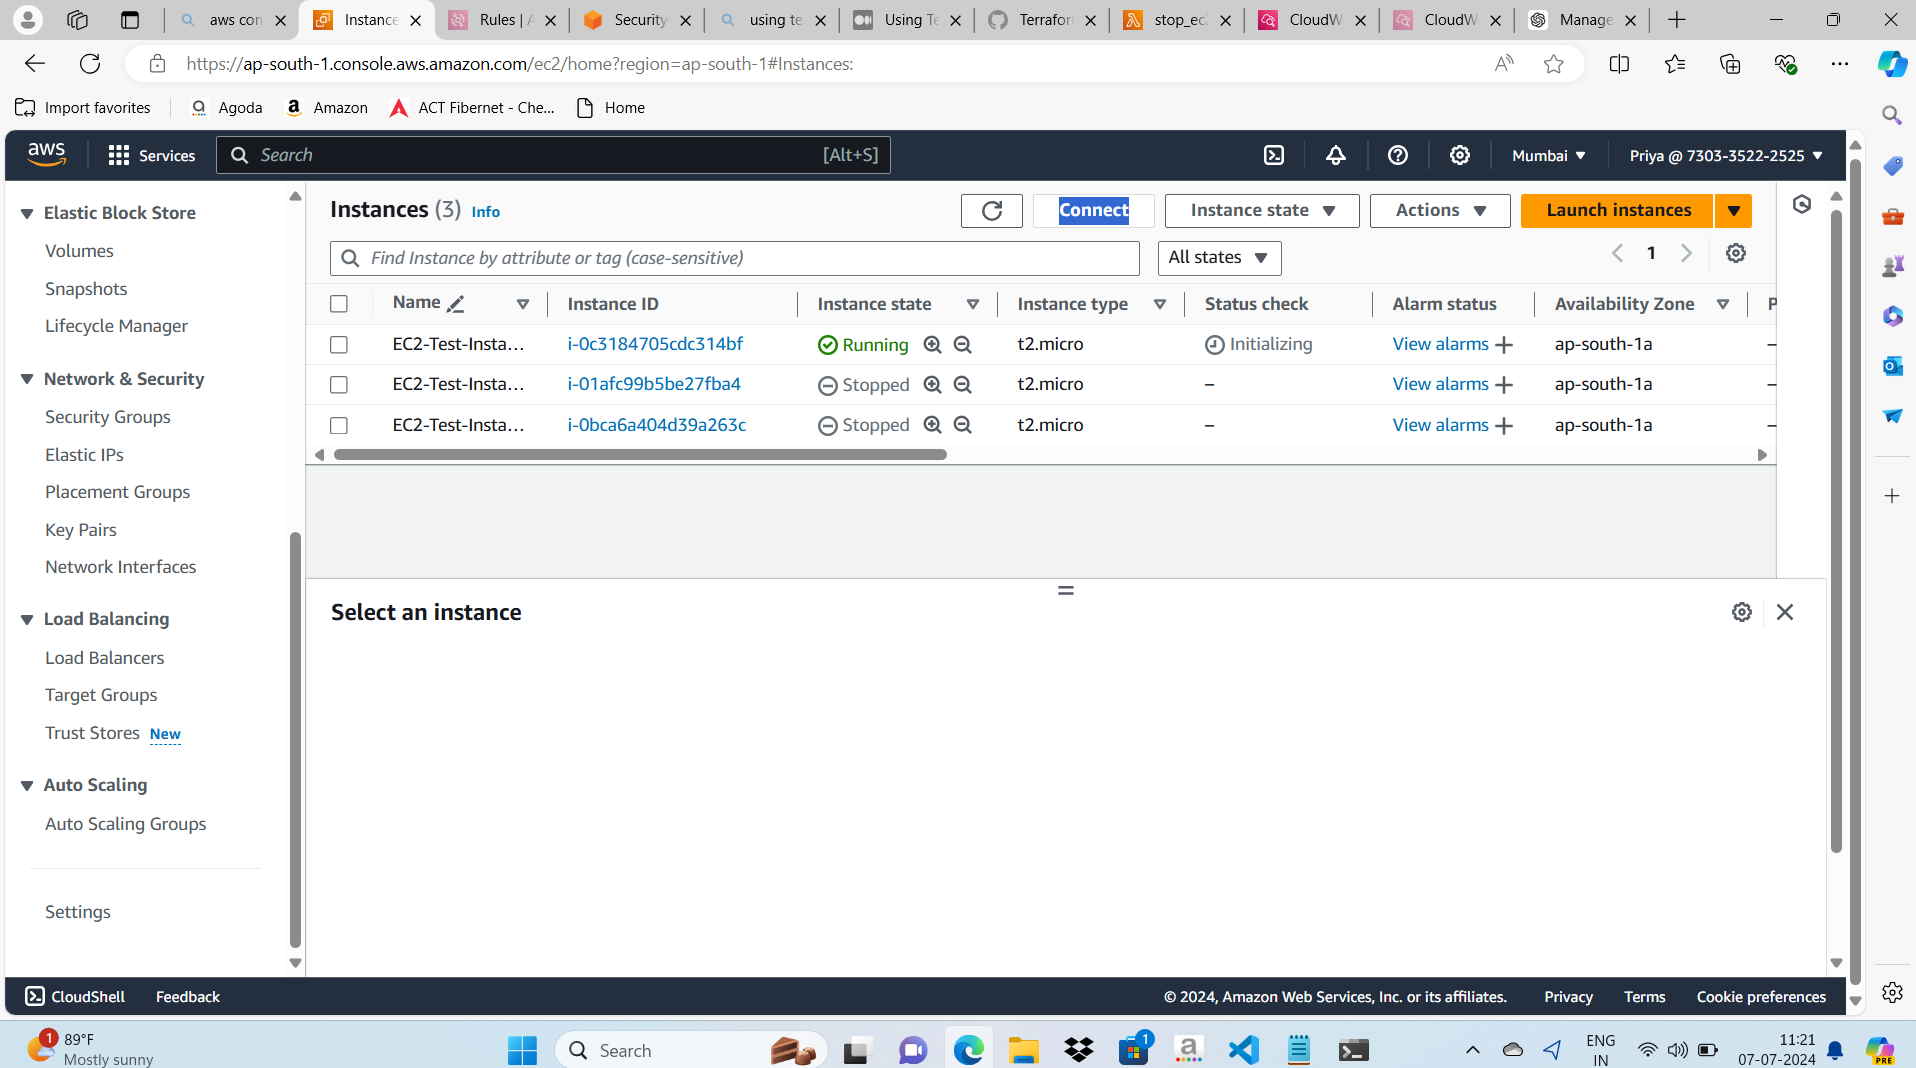Open AWS notifications bell

tap(1336, 155)
